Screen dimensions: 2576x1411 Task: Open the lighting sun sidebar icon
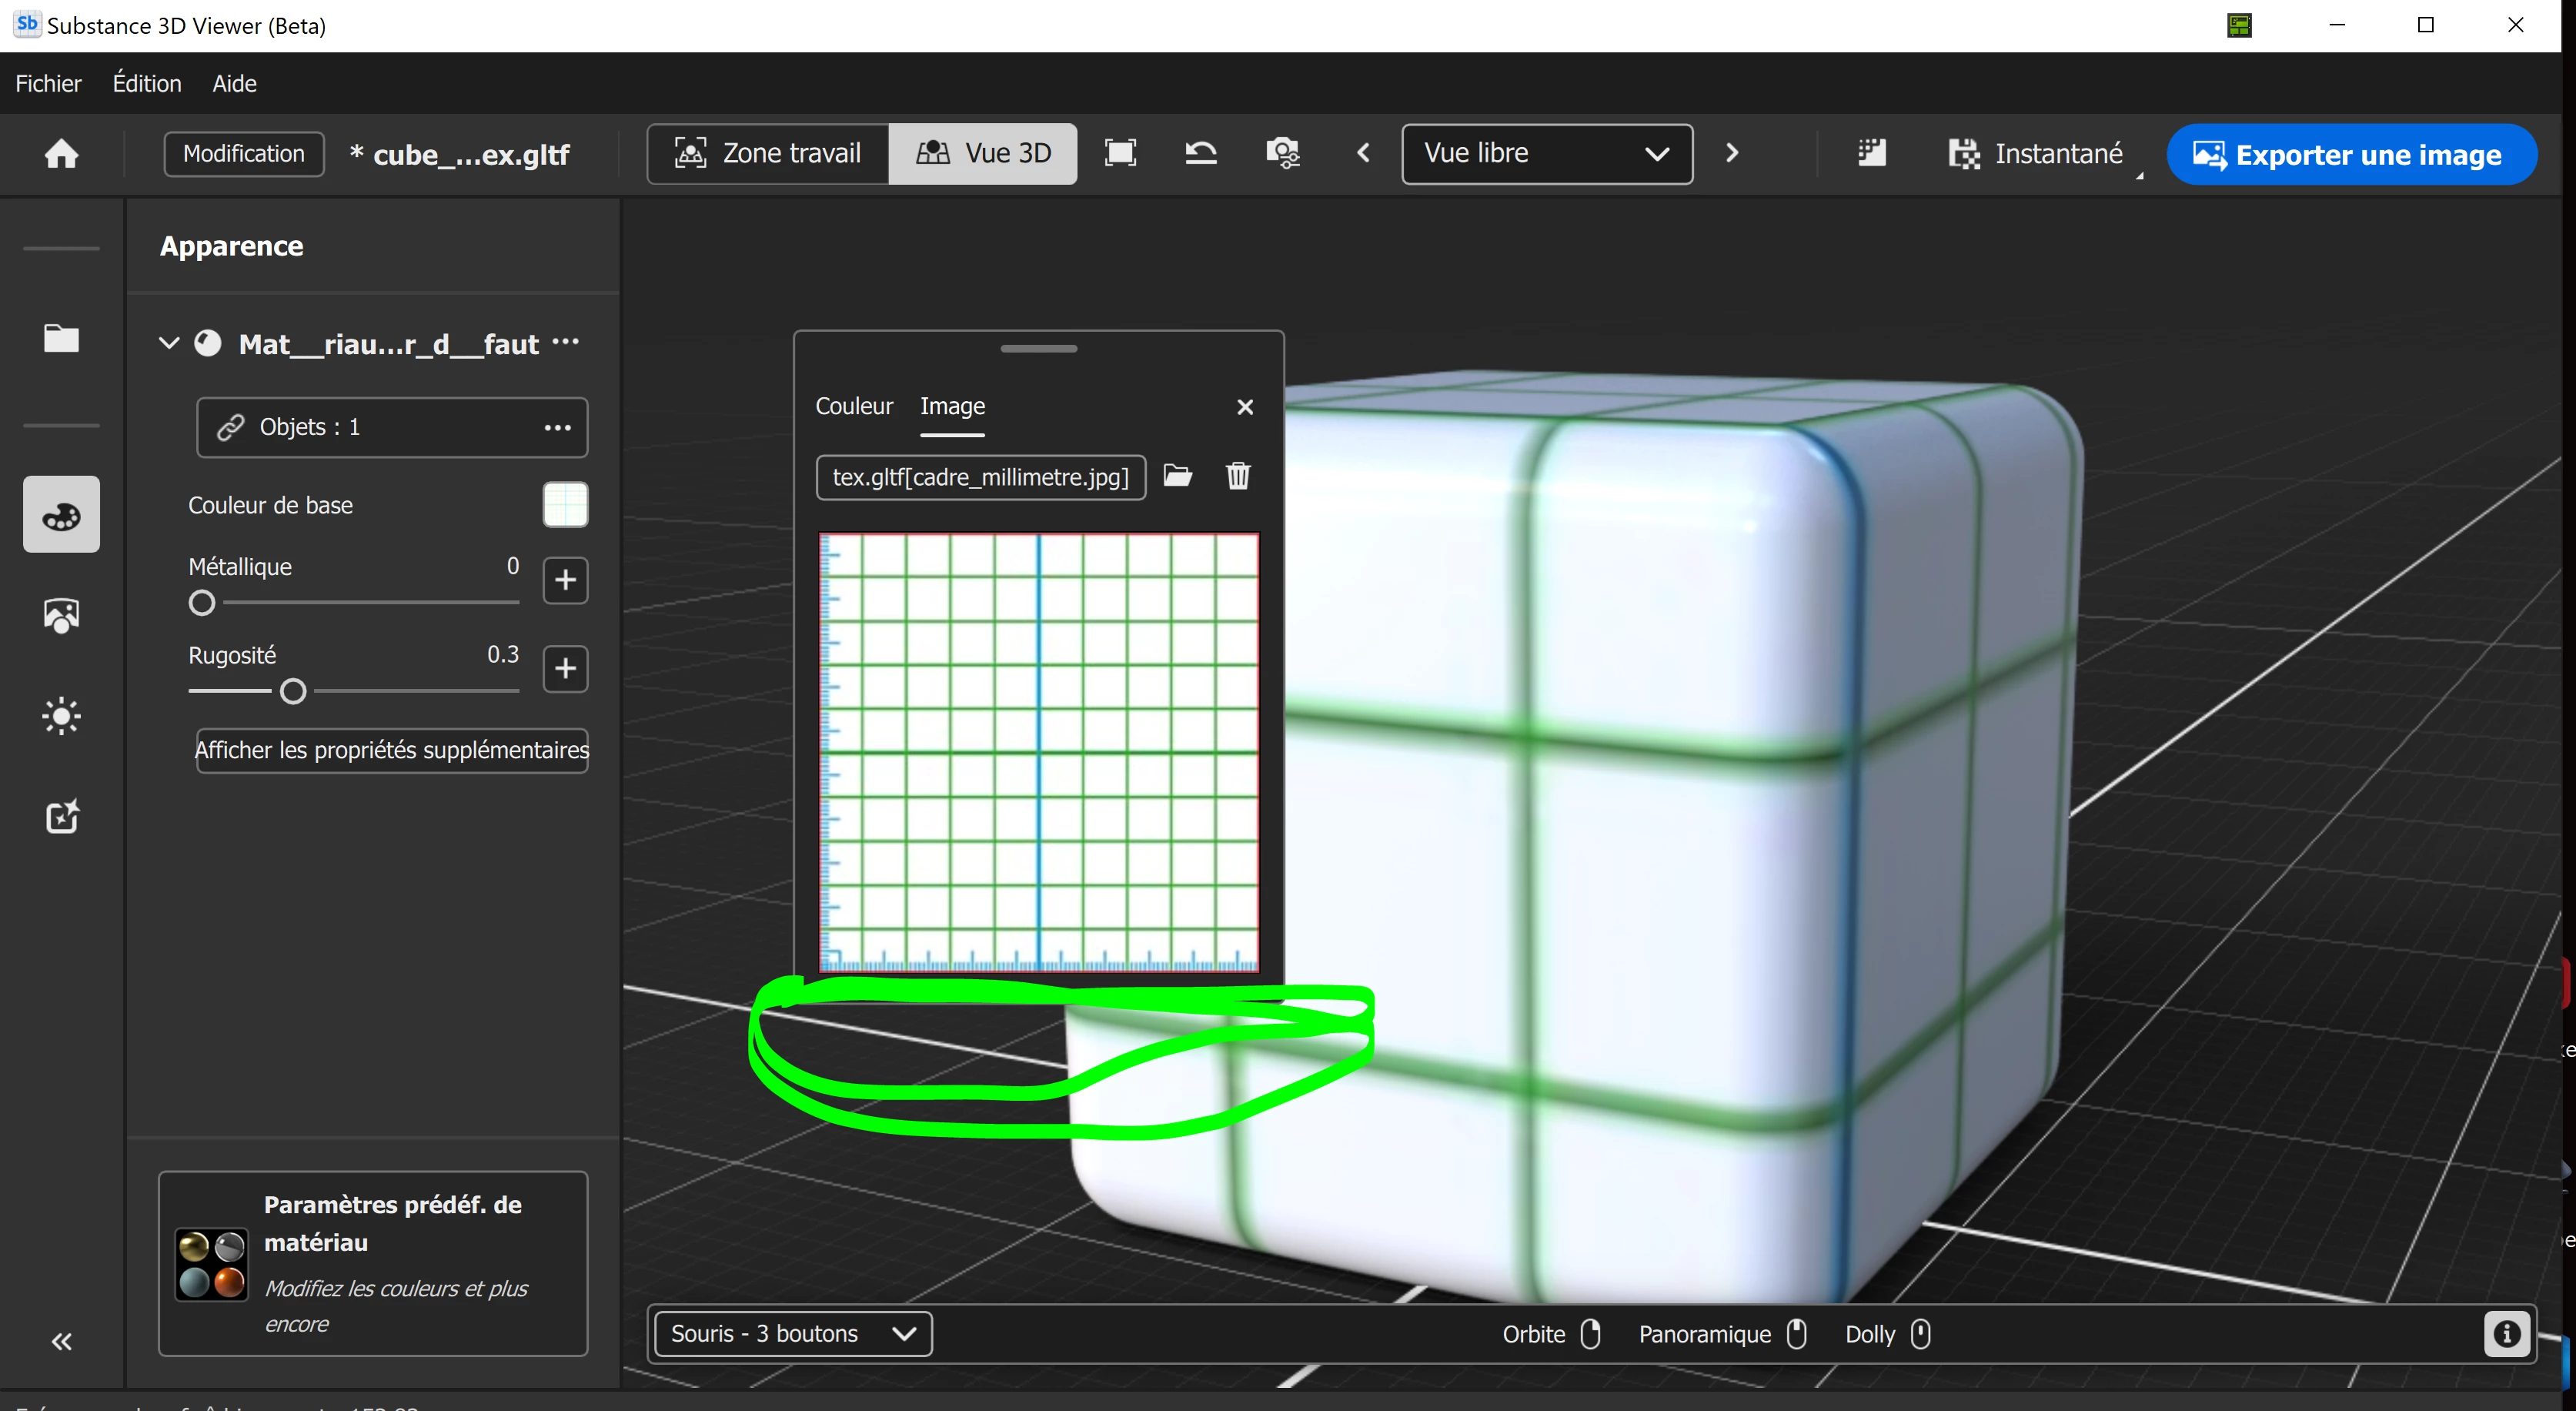(x=61, y=716)
